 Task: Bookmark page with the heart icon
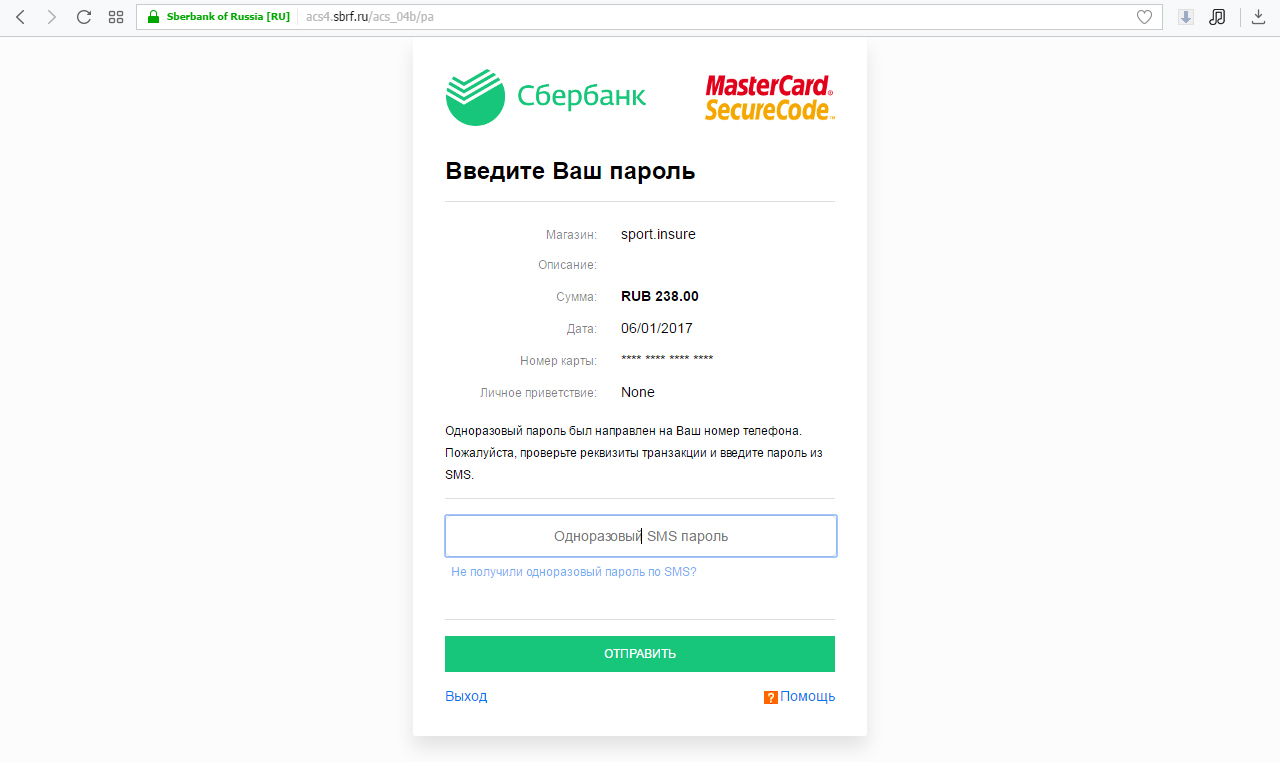click(x=1145, y=17)
